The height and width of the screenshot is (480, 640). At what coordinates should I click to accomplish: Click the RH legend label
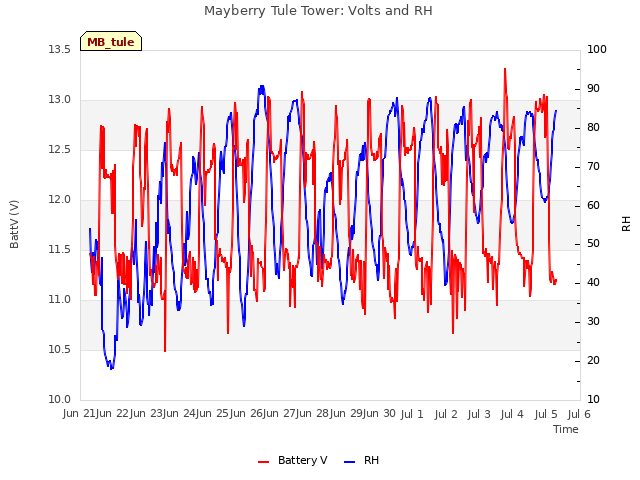pyautogui.click(x=371, y=460)
